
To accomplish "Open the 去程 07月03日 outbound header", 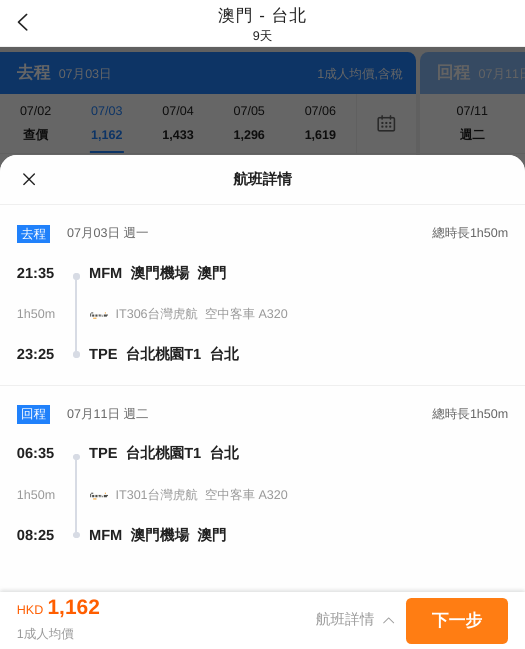I will [x=208, y=73].
